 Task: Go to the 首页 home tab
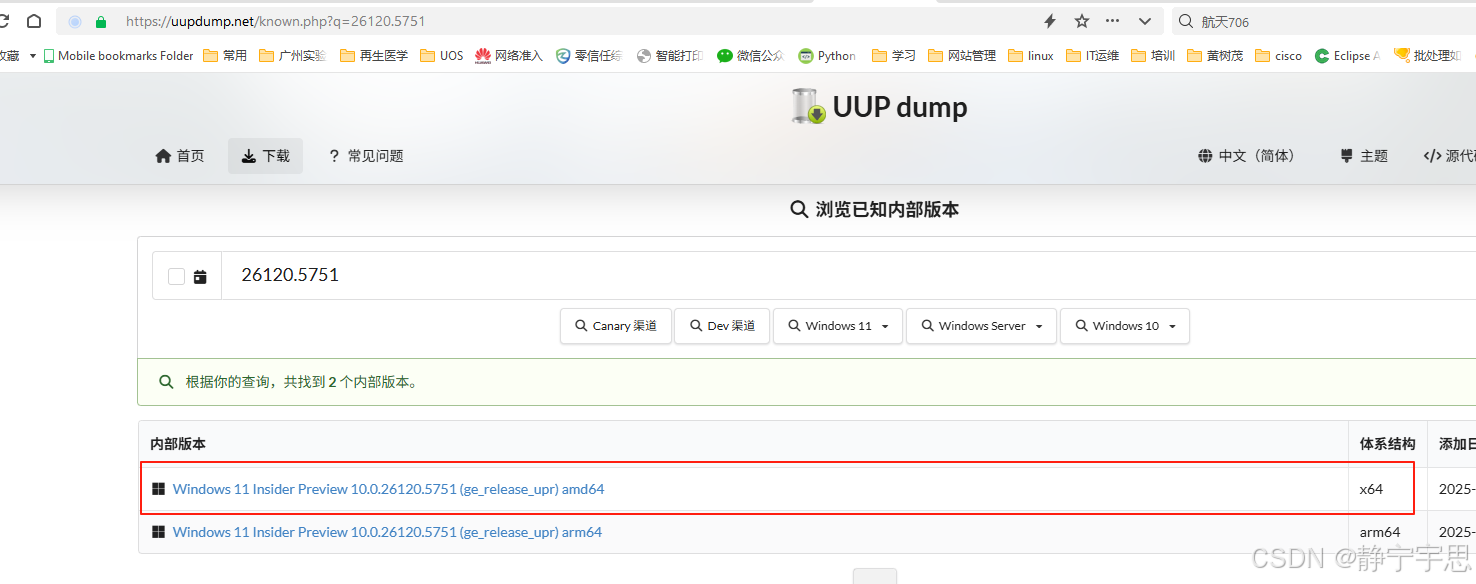pyautogui.click(x=180, y=156)
